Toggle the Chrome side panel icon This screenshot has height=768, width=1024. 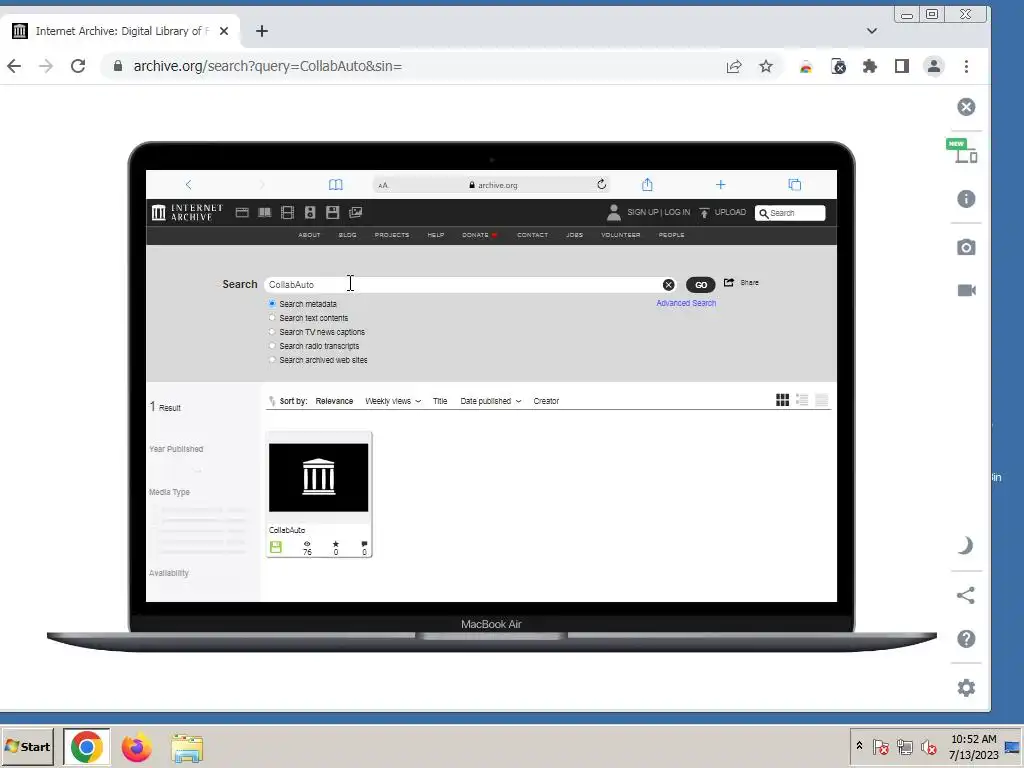tap(901, 66)
